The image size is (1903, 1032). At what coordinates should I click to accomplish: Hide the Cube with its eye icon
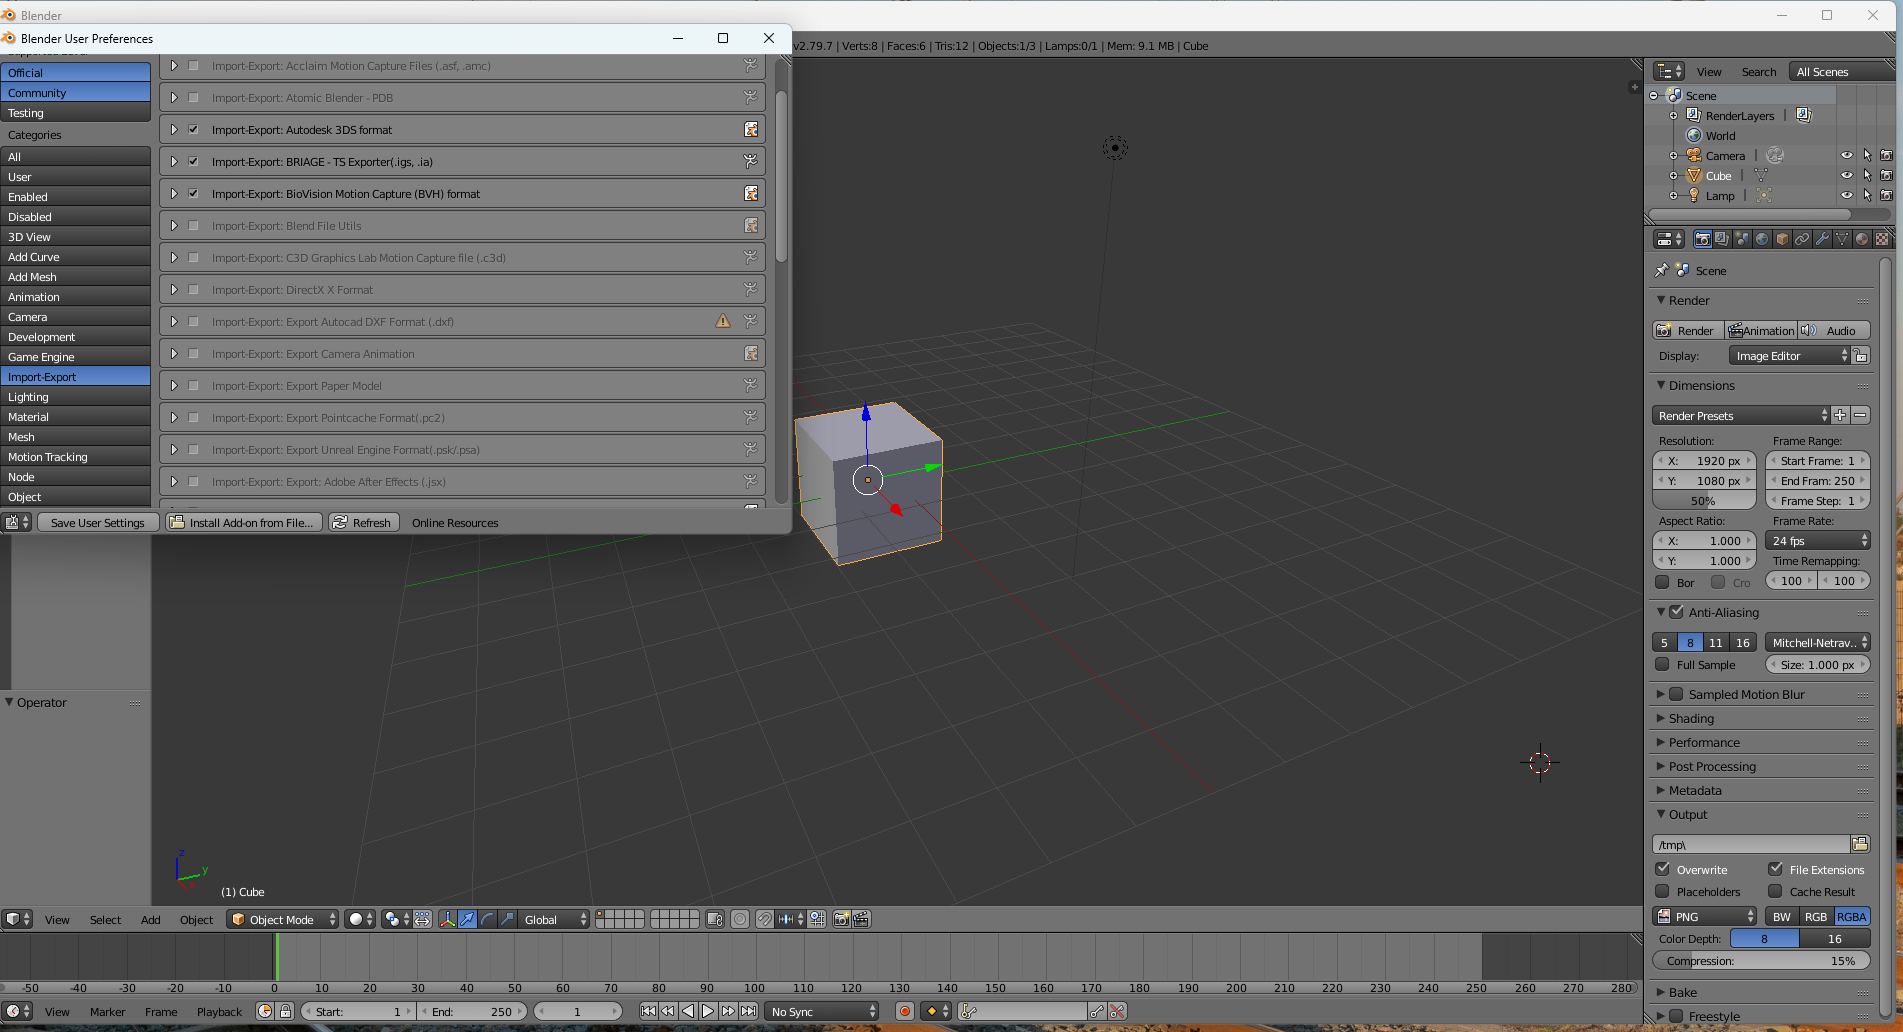point(1847,175)
